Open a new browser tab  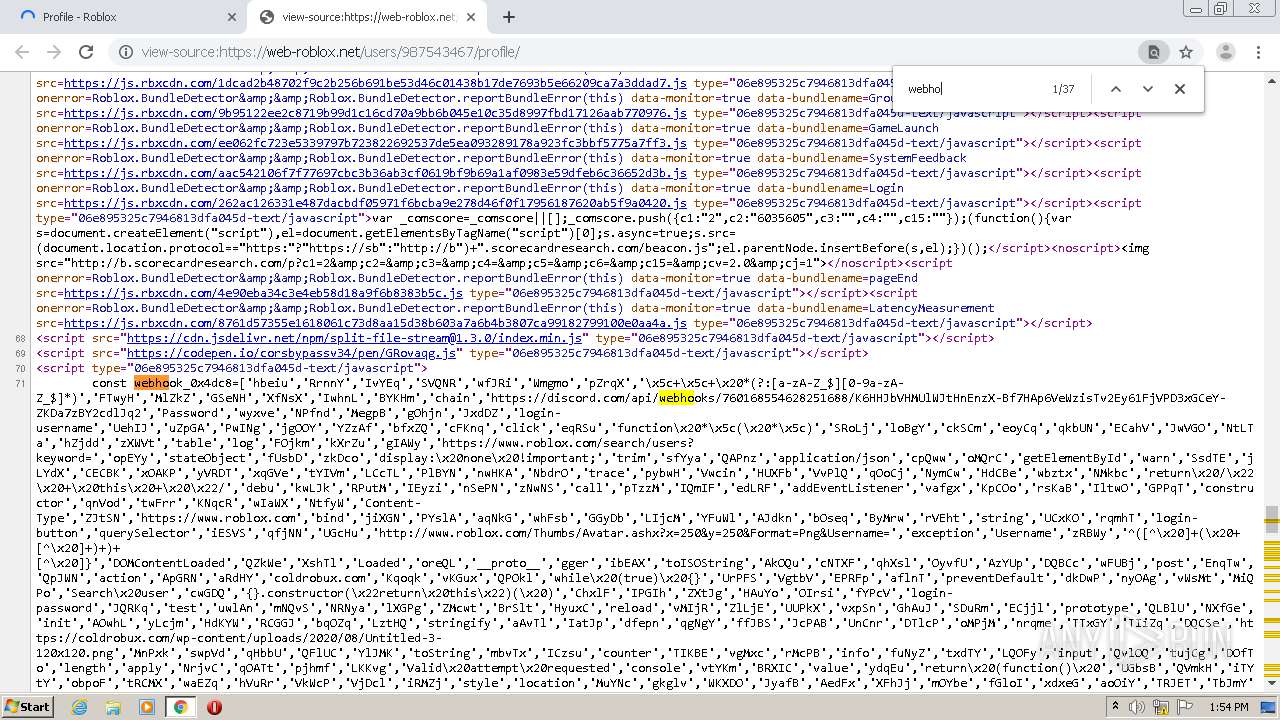[x=509, y=17]
